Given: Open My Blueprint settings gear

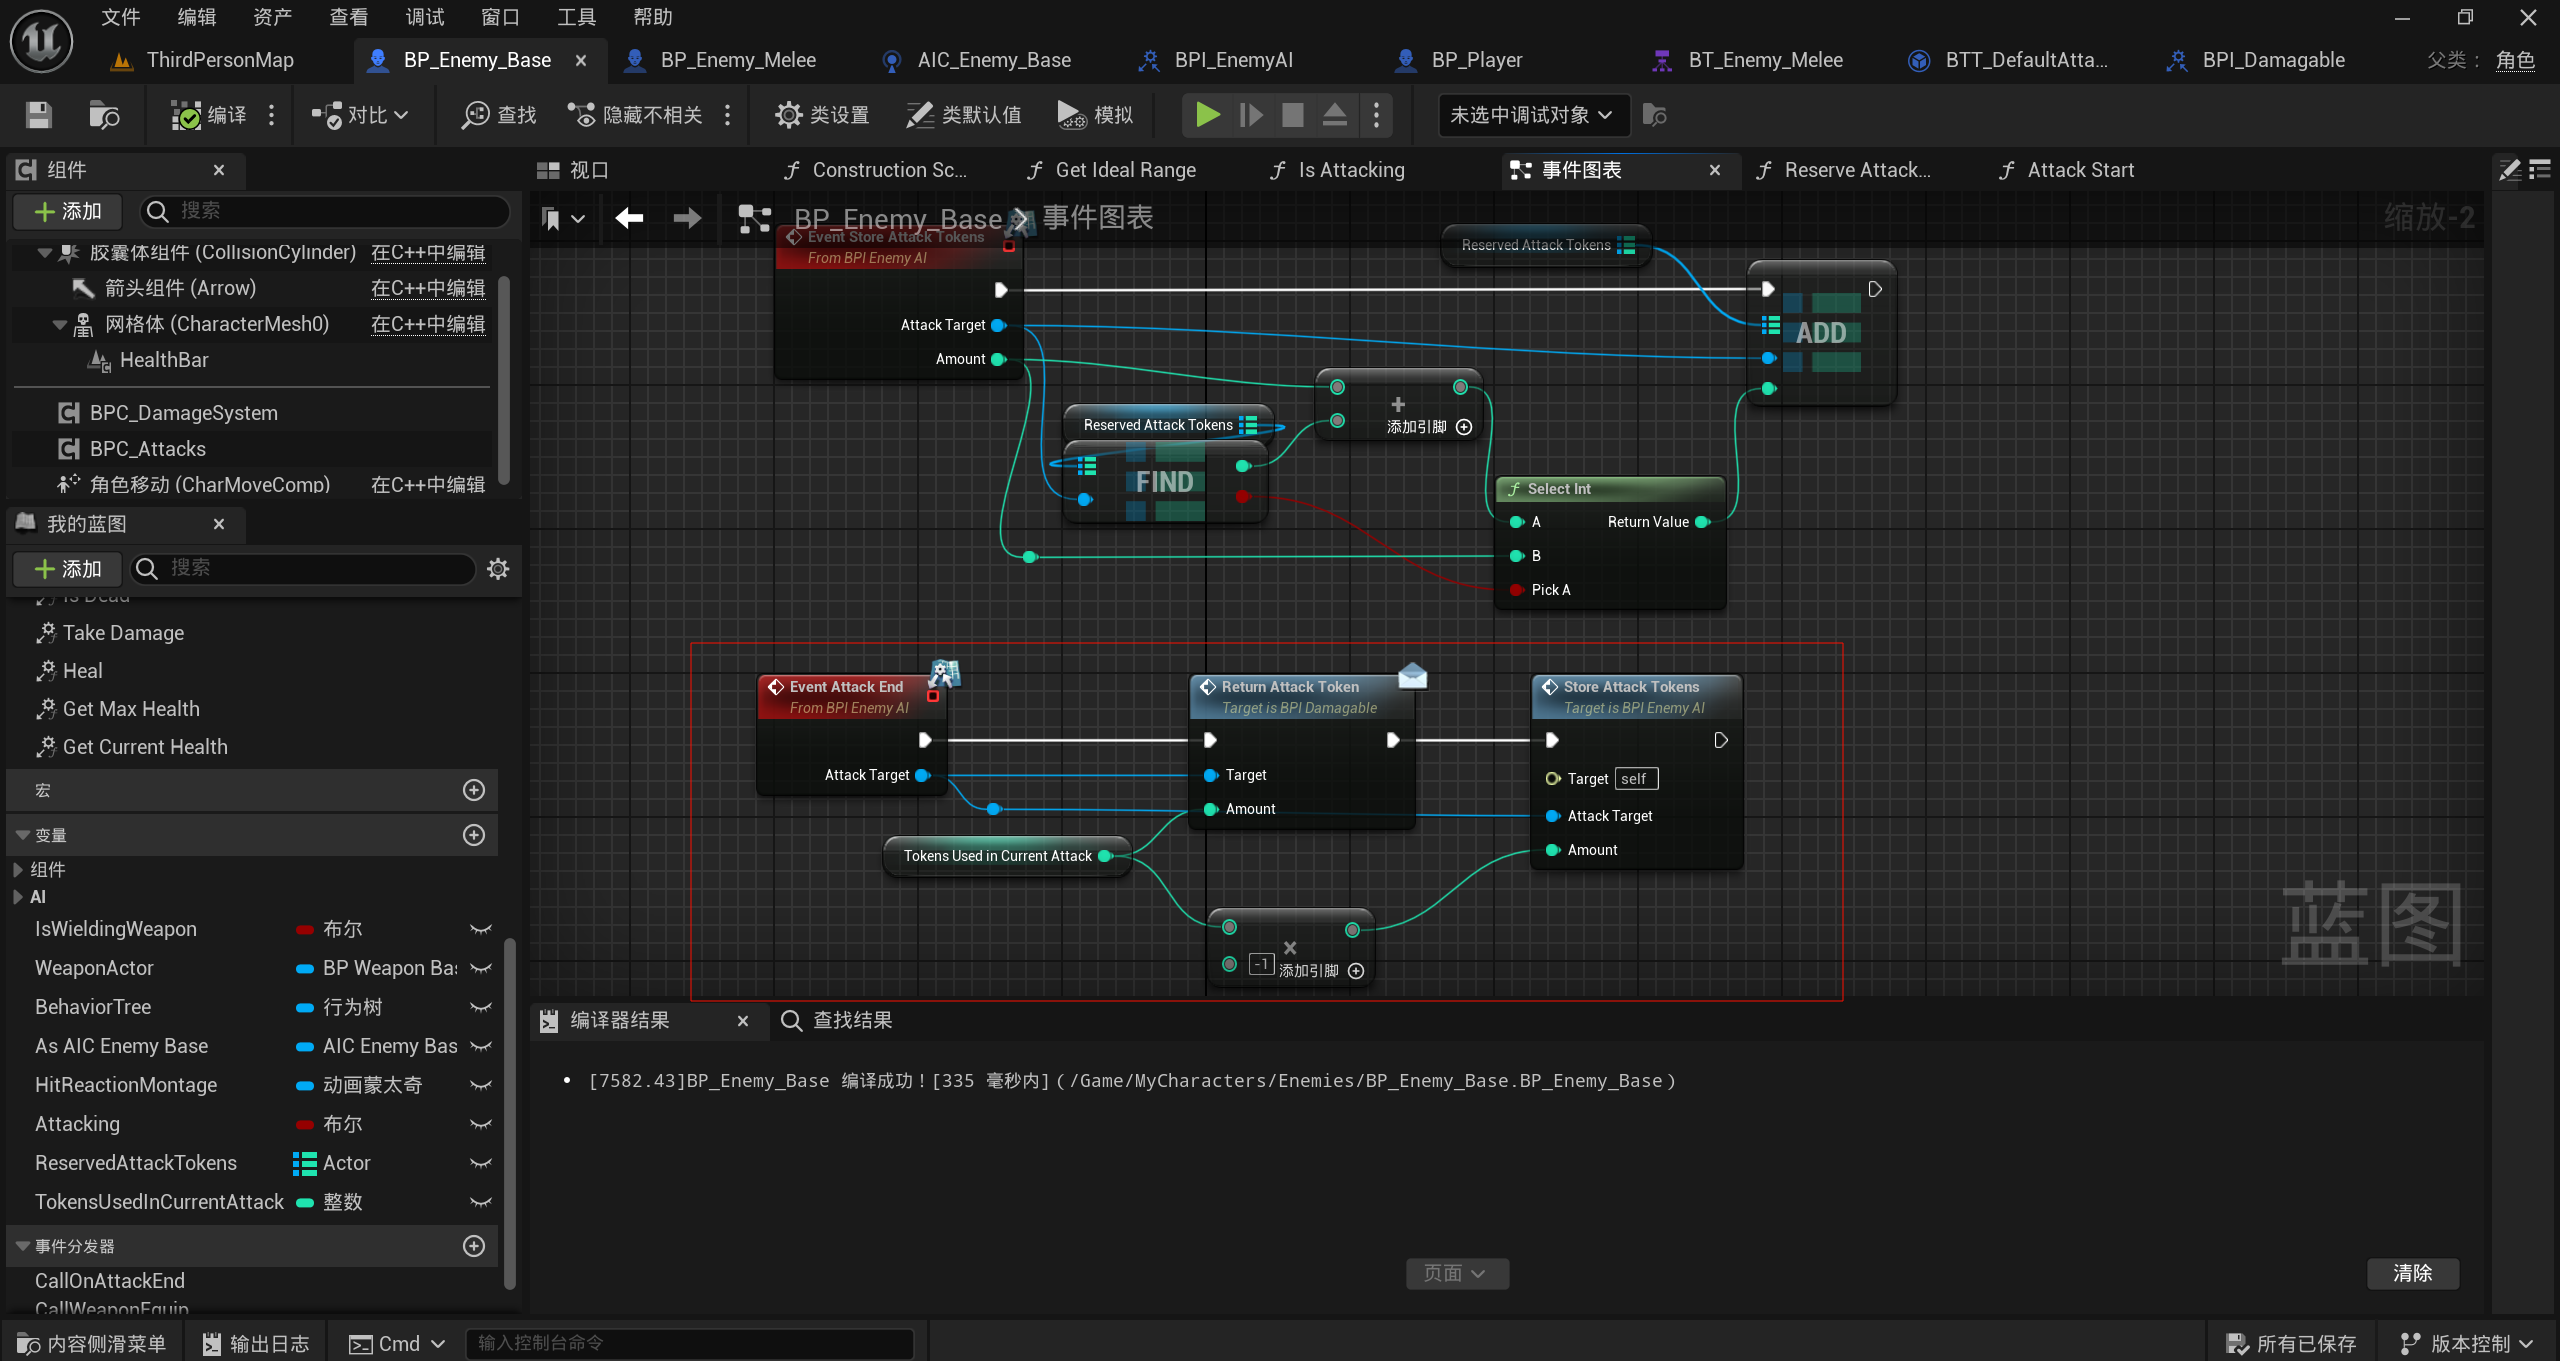Looking at the screenshot, I should [498, 569].
